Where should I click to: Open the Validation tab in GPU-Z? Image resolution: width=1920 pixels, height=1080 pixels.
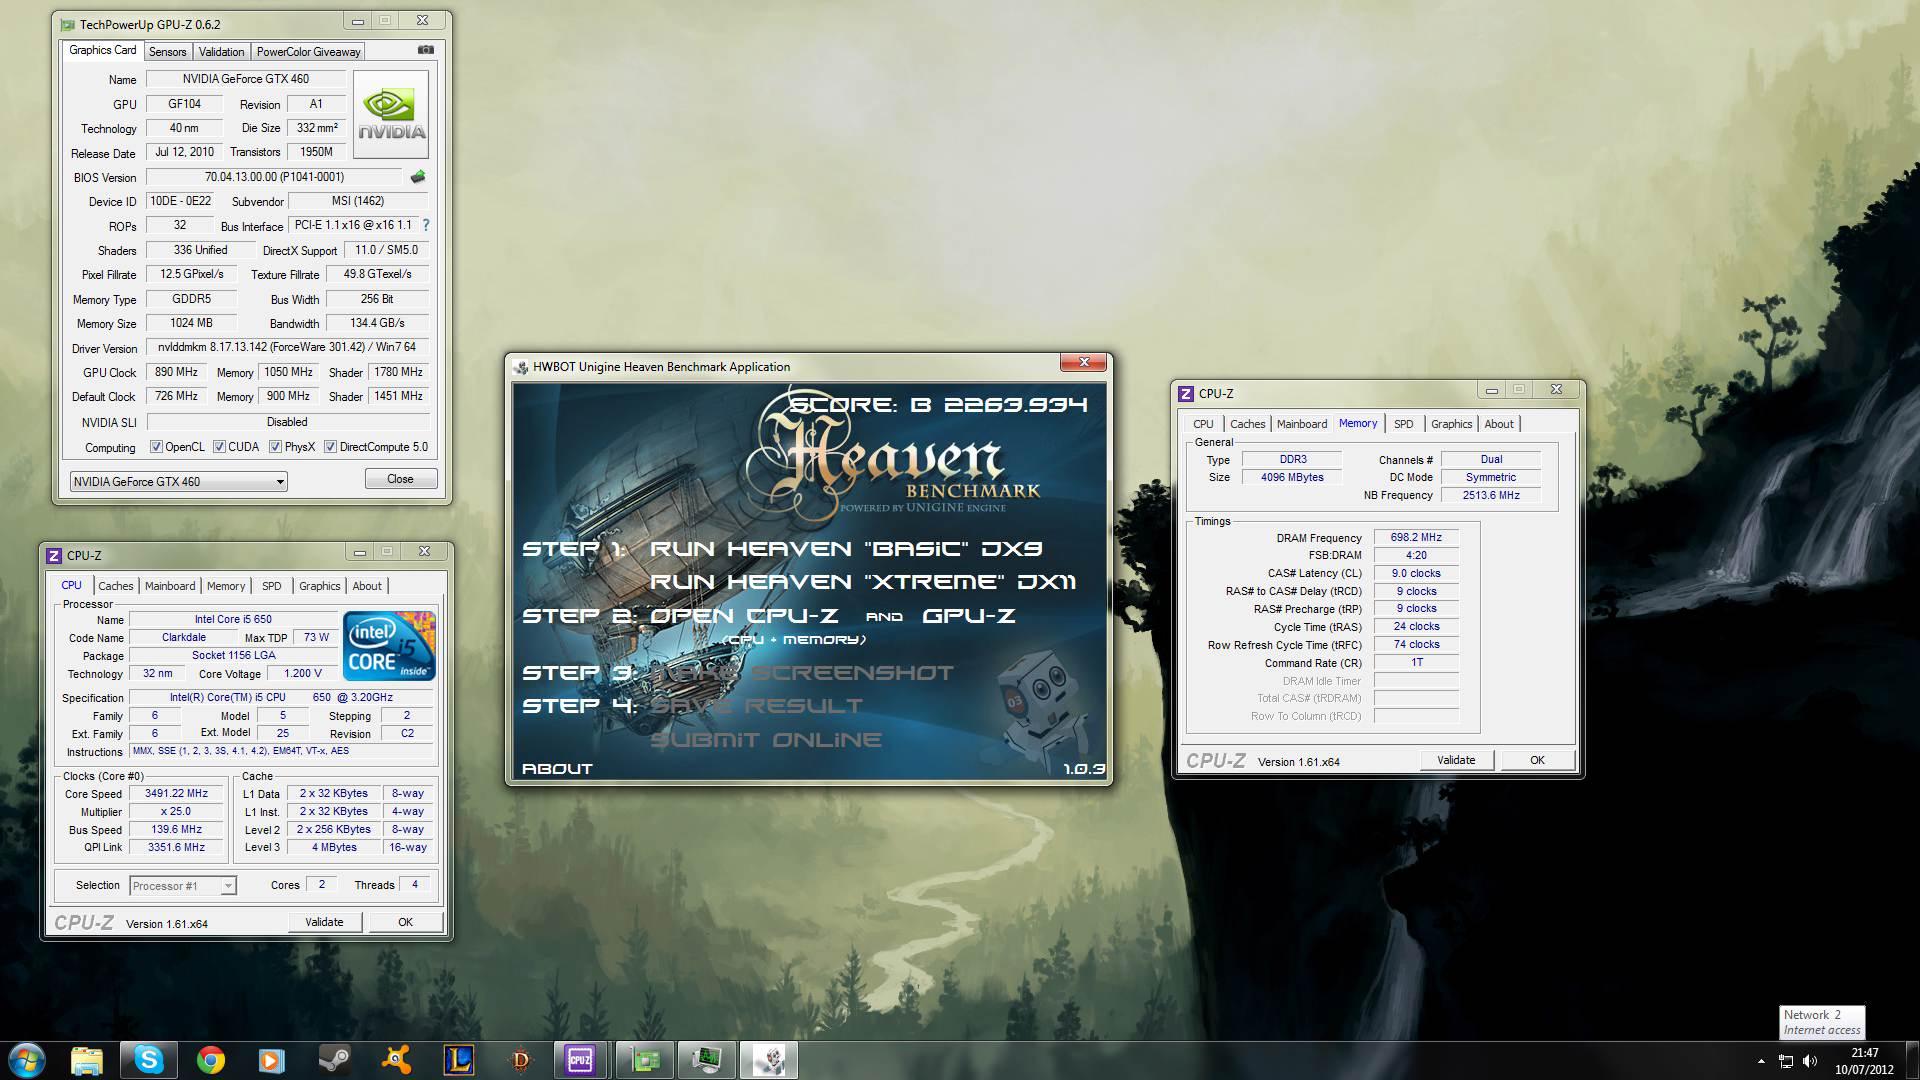click(x=221, y=52)
